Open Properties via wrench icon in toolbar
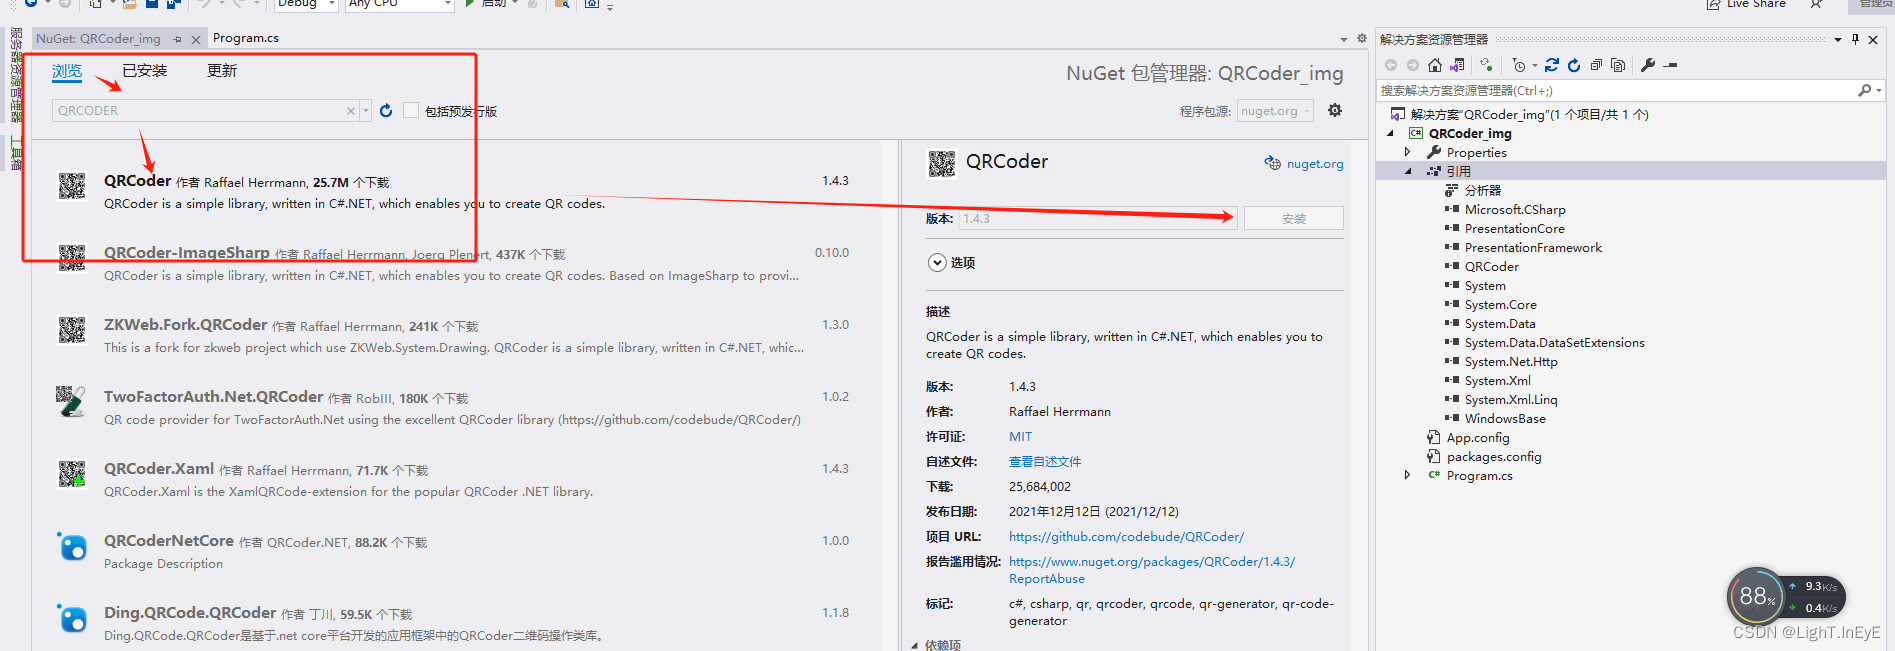 coord(1648,65)
